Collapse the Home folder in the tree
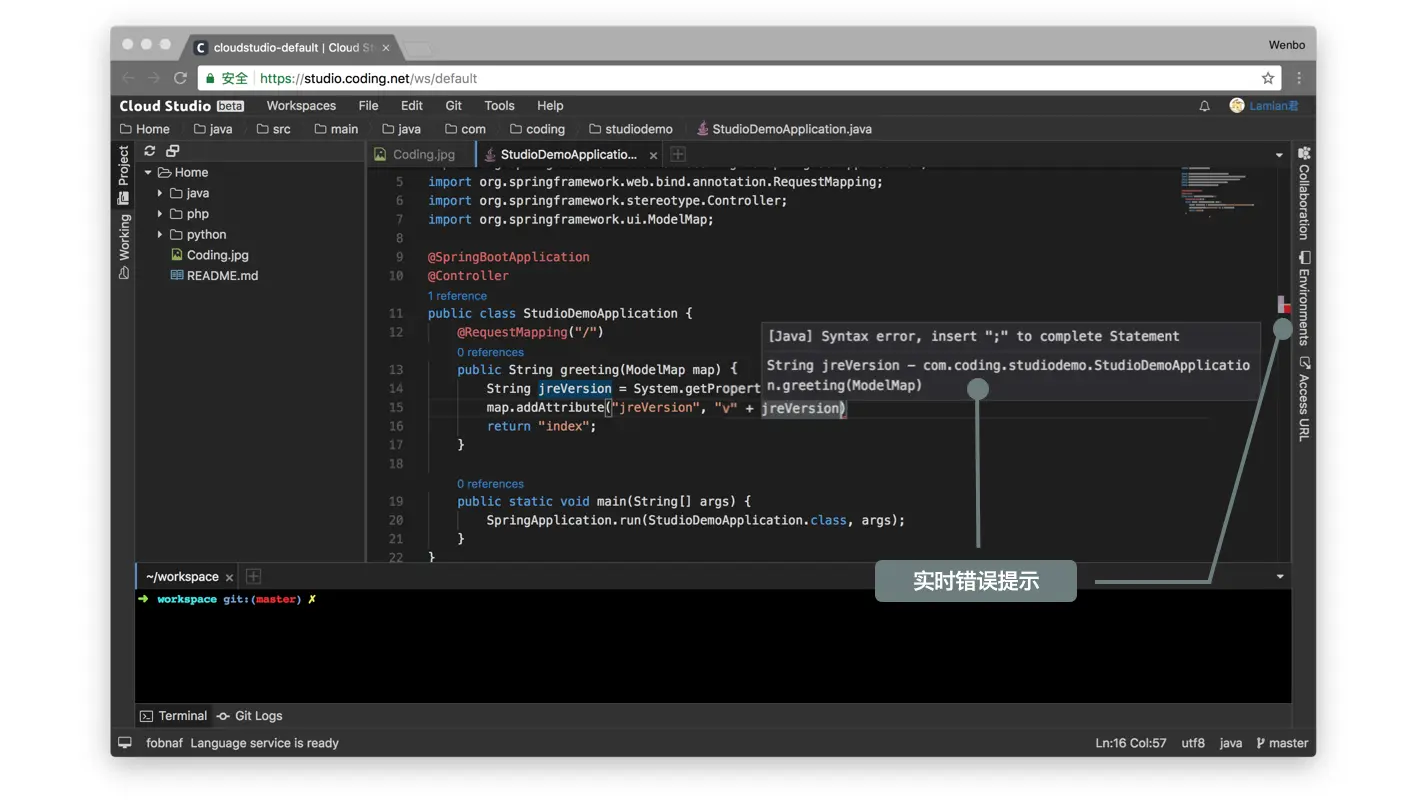Viewport: 1426px width, 800px height. tap(148, 172)
